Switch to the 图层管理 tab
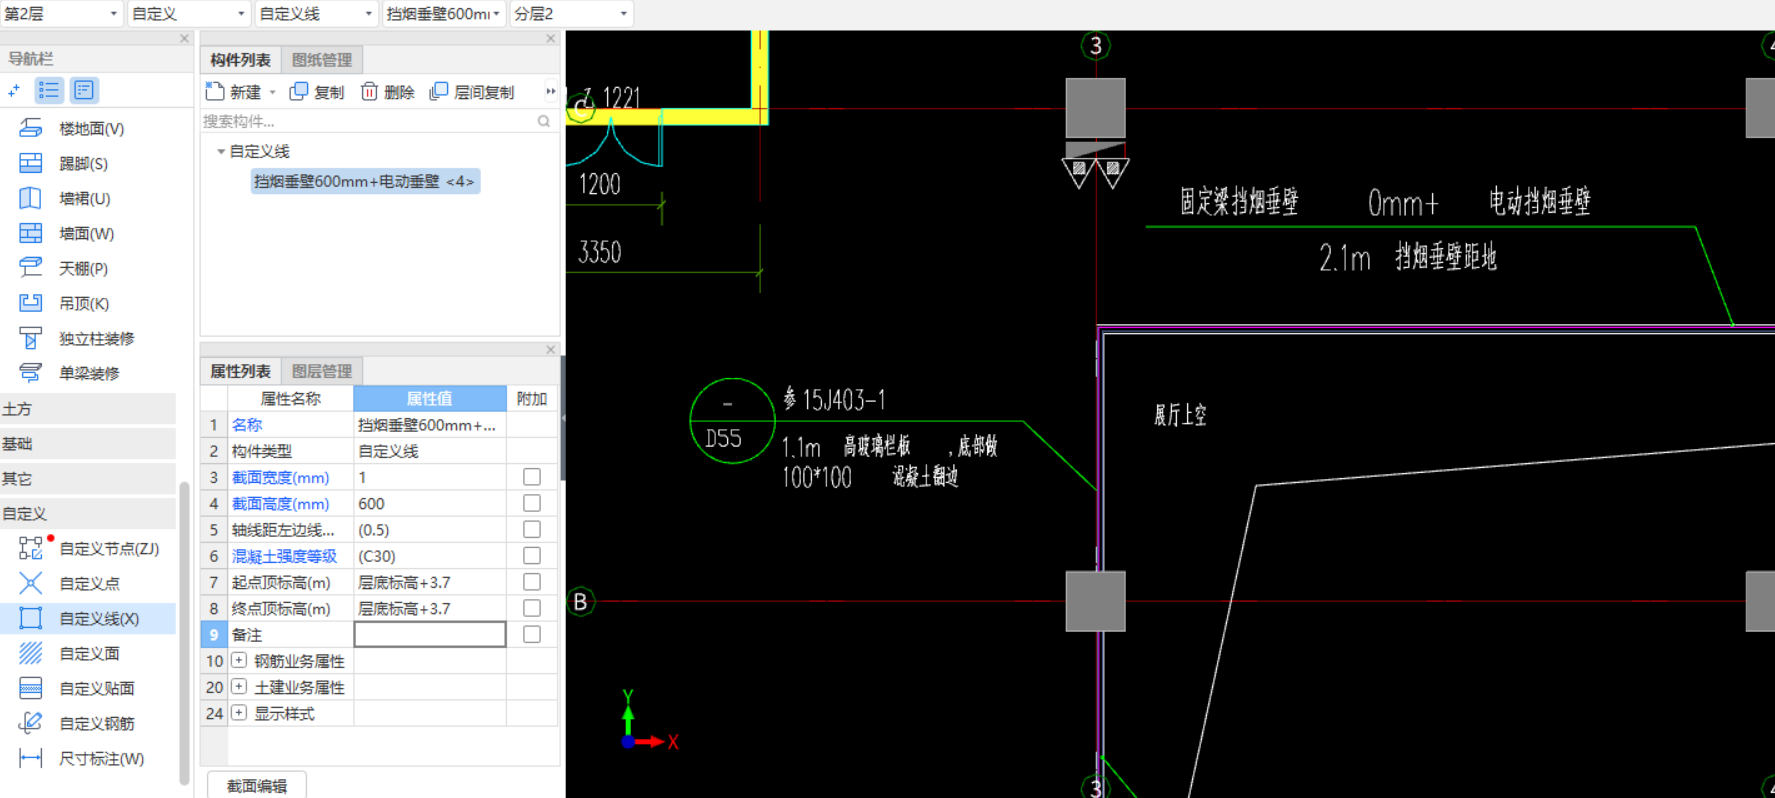 pyautogui.click(x=322, y=371)
